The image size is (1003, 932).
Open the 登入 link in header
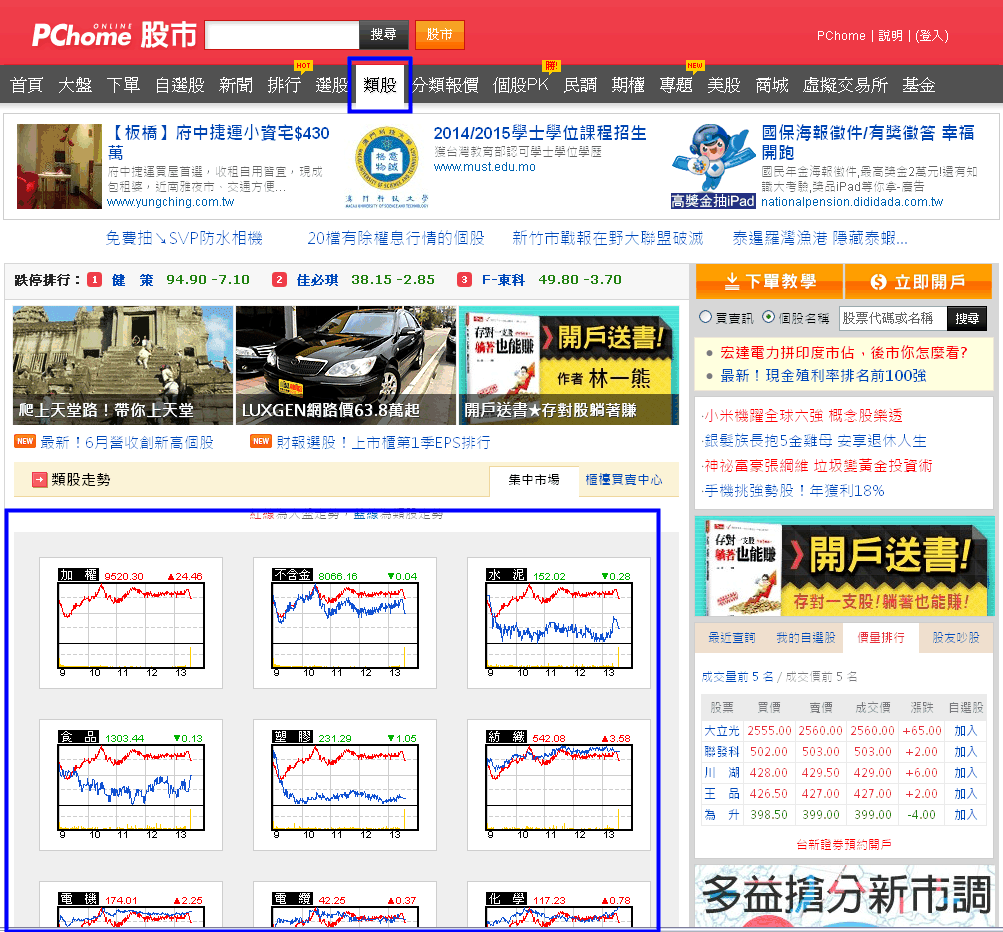coord(931,36)
